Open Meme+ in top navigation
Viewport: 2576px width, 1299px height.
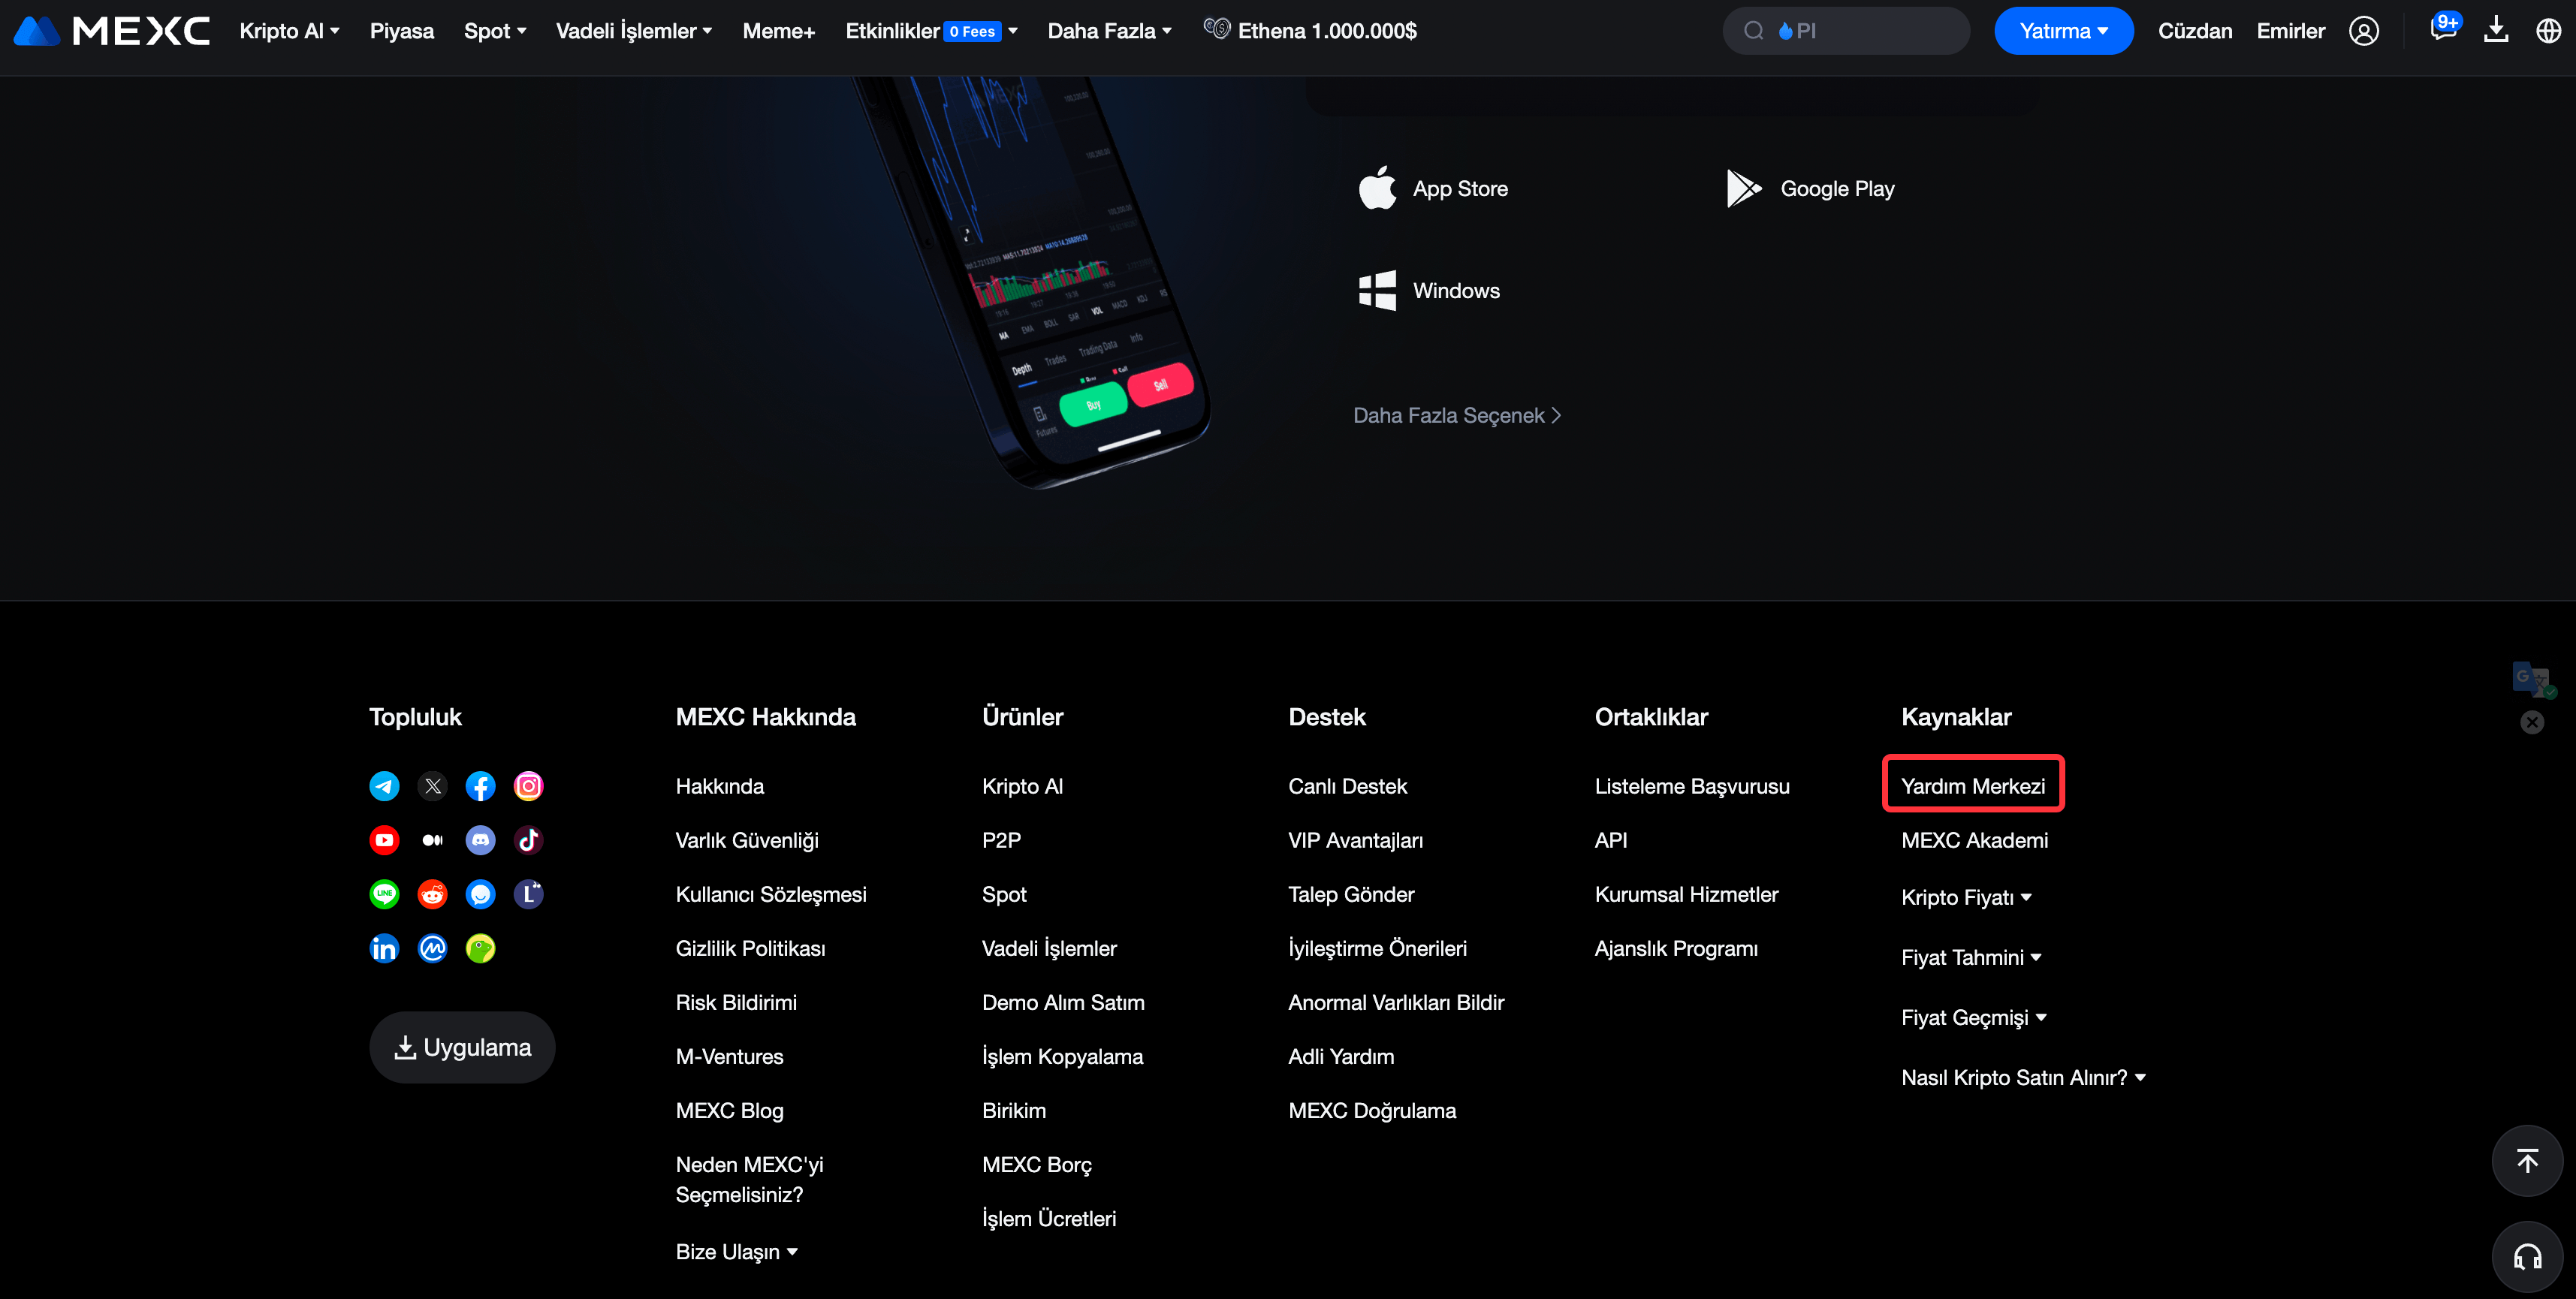pos(779,31)
